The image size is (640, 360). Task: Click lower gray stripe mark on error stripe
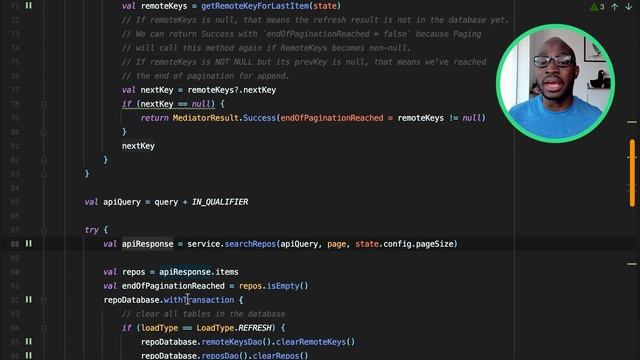632,264
